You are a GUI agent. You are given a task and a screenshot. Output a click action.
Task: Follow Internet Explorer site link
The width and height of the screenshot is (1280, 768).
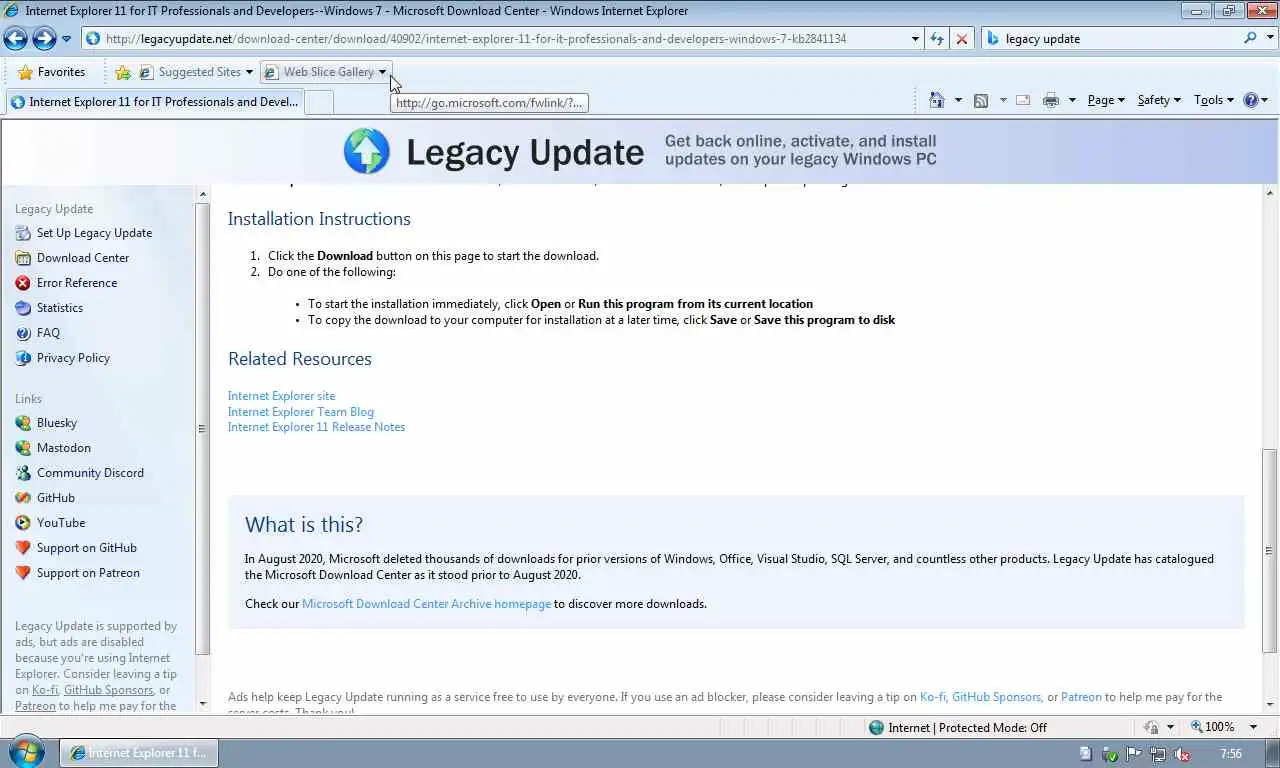(281, 396)
